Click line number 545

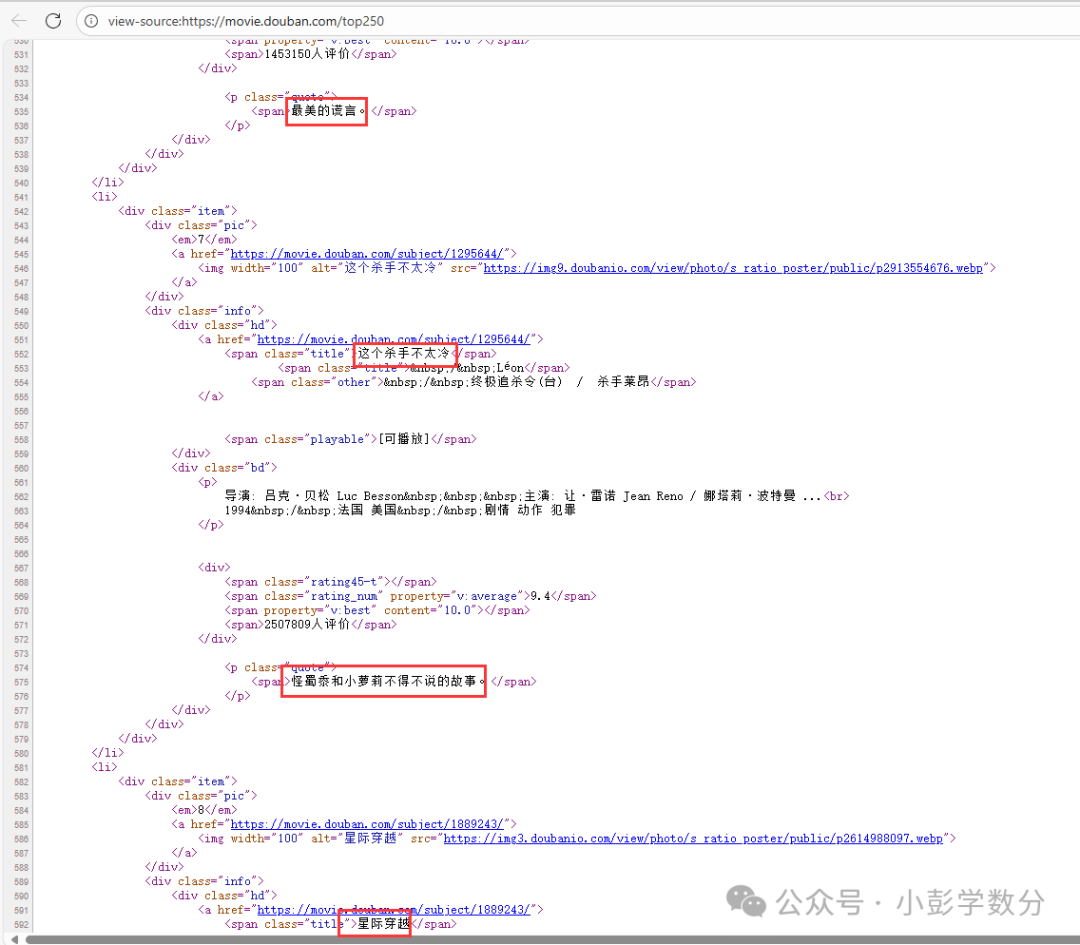pyautogui.click(x=21, y=254)
